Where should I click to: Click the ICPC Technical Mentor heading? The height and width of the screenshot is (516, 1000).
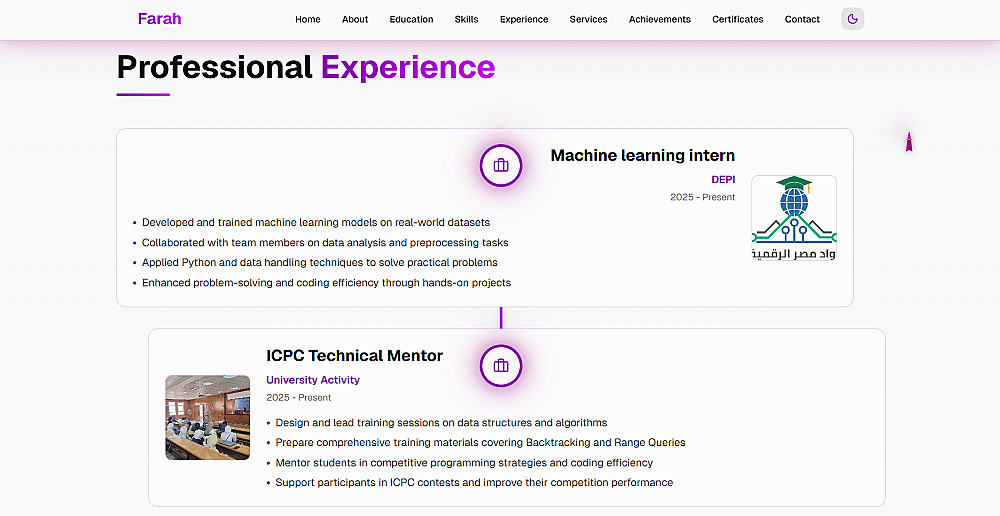tap(354, 355)
